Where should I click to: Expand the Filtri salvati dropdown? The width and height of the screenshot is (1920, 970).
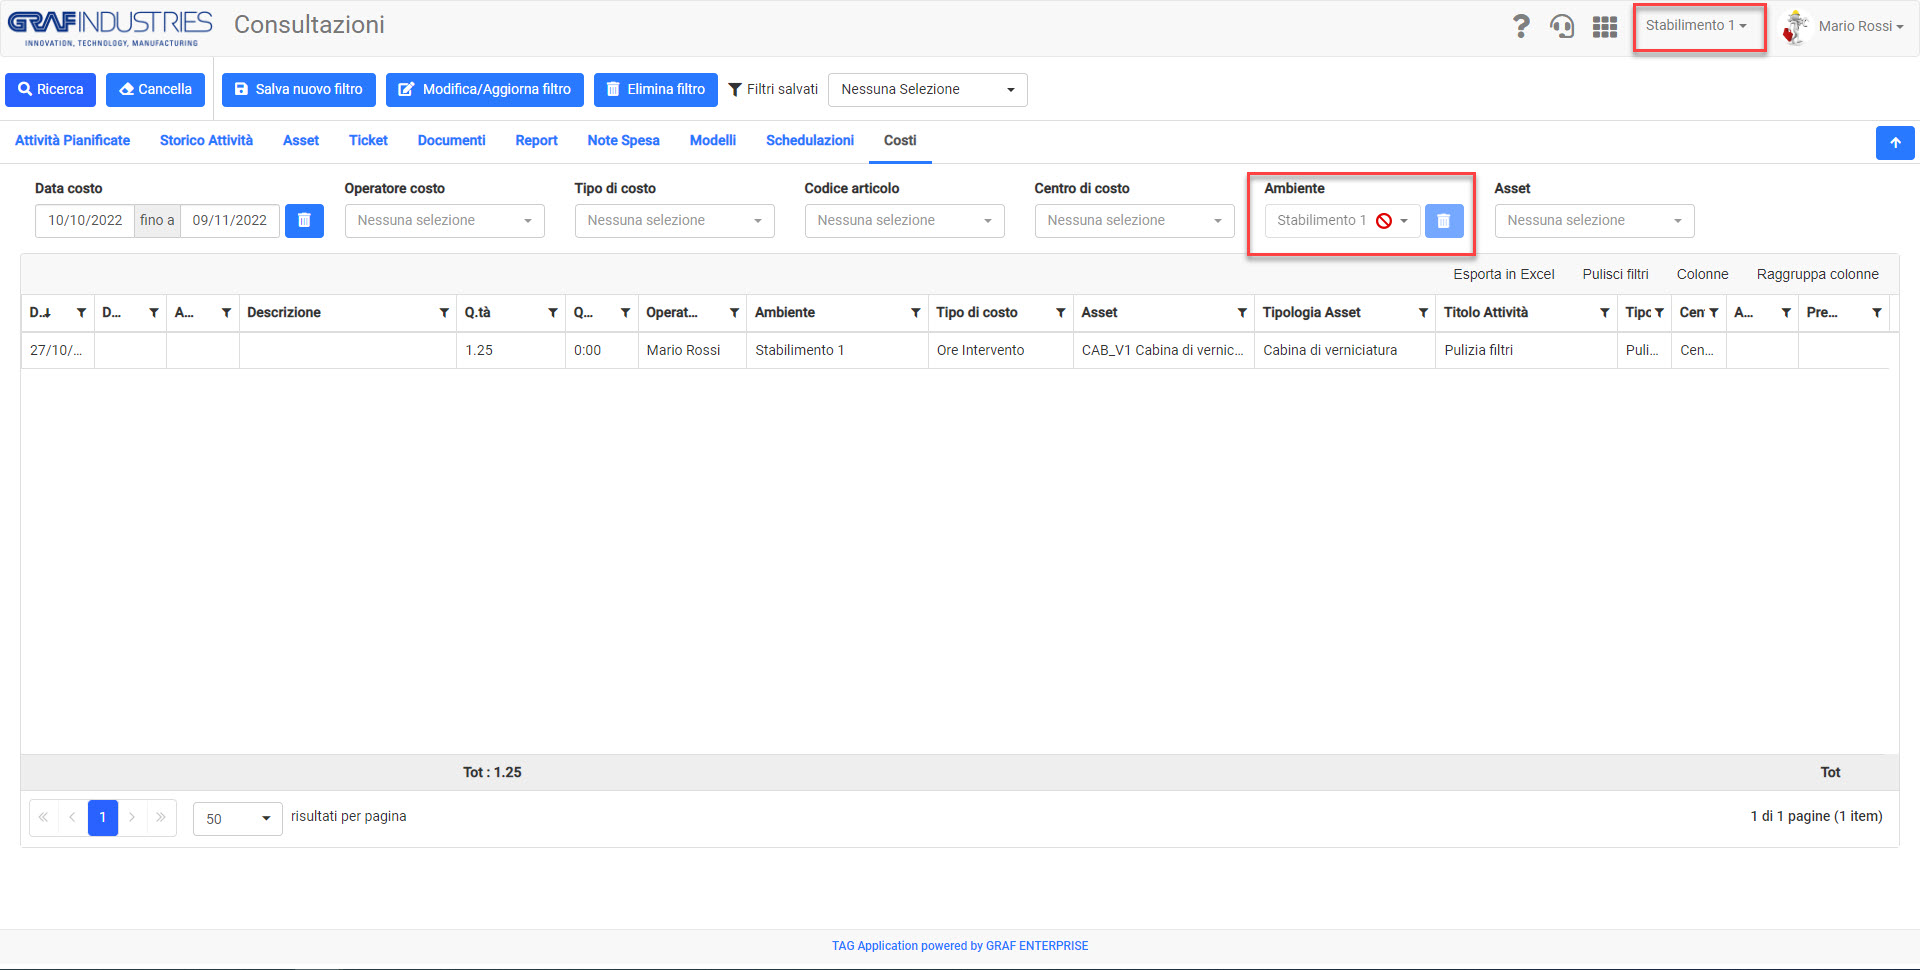click(x=928, y=89)
